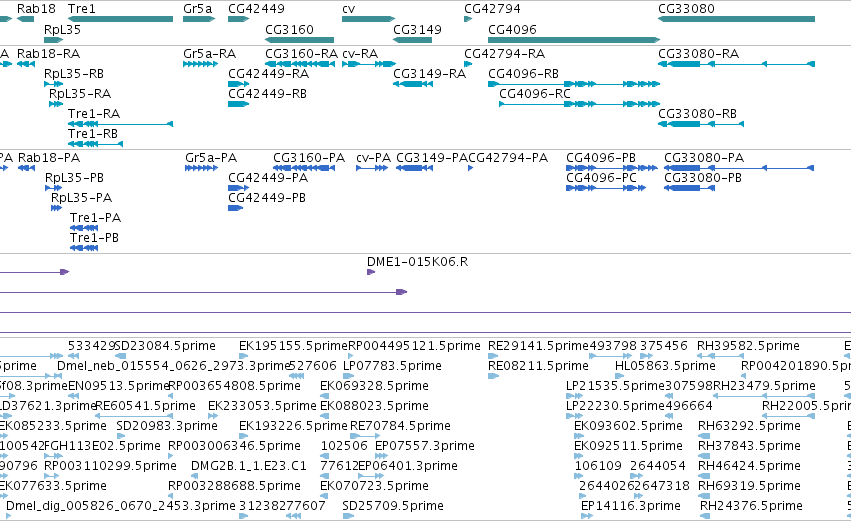The image size is (851, 521).
Task: Select transcript CG42794-RA
Action: click(x=468, y=64)
